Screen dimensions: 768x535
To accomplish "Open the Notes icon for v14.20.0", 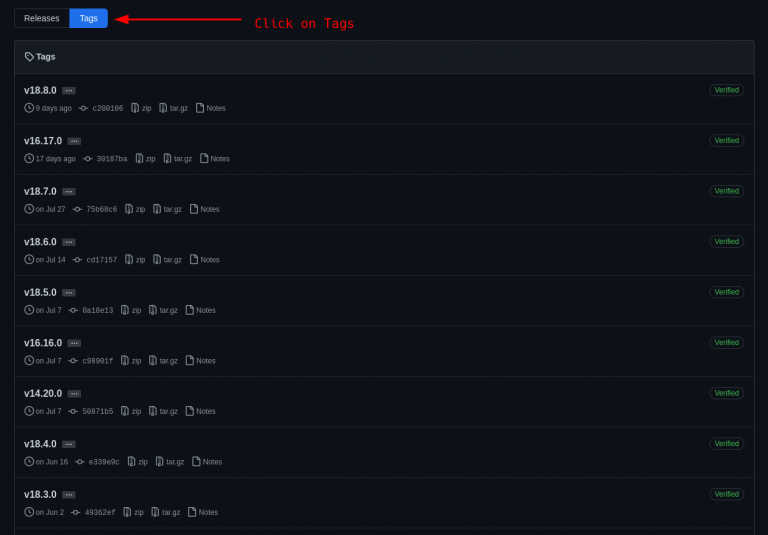I will tap(190, 411).
